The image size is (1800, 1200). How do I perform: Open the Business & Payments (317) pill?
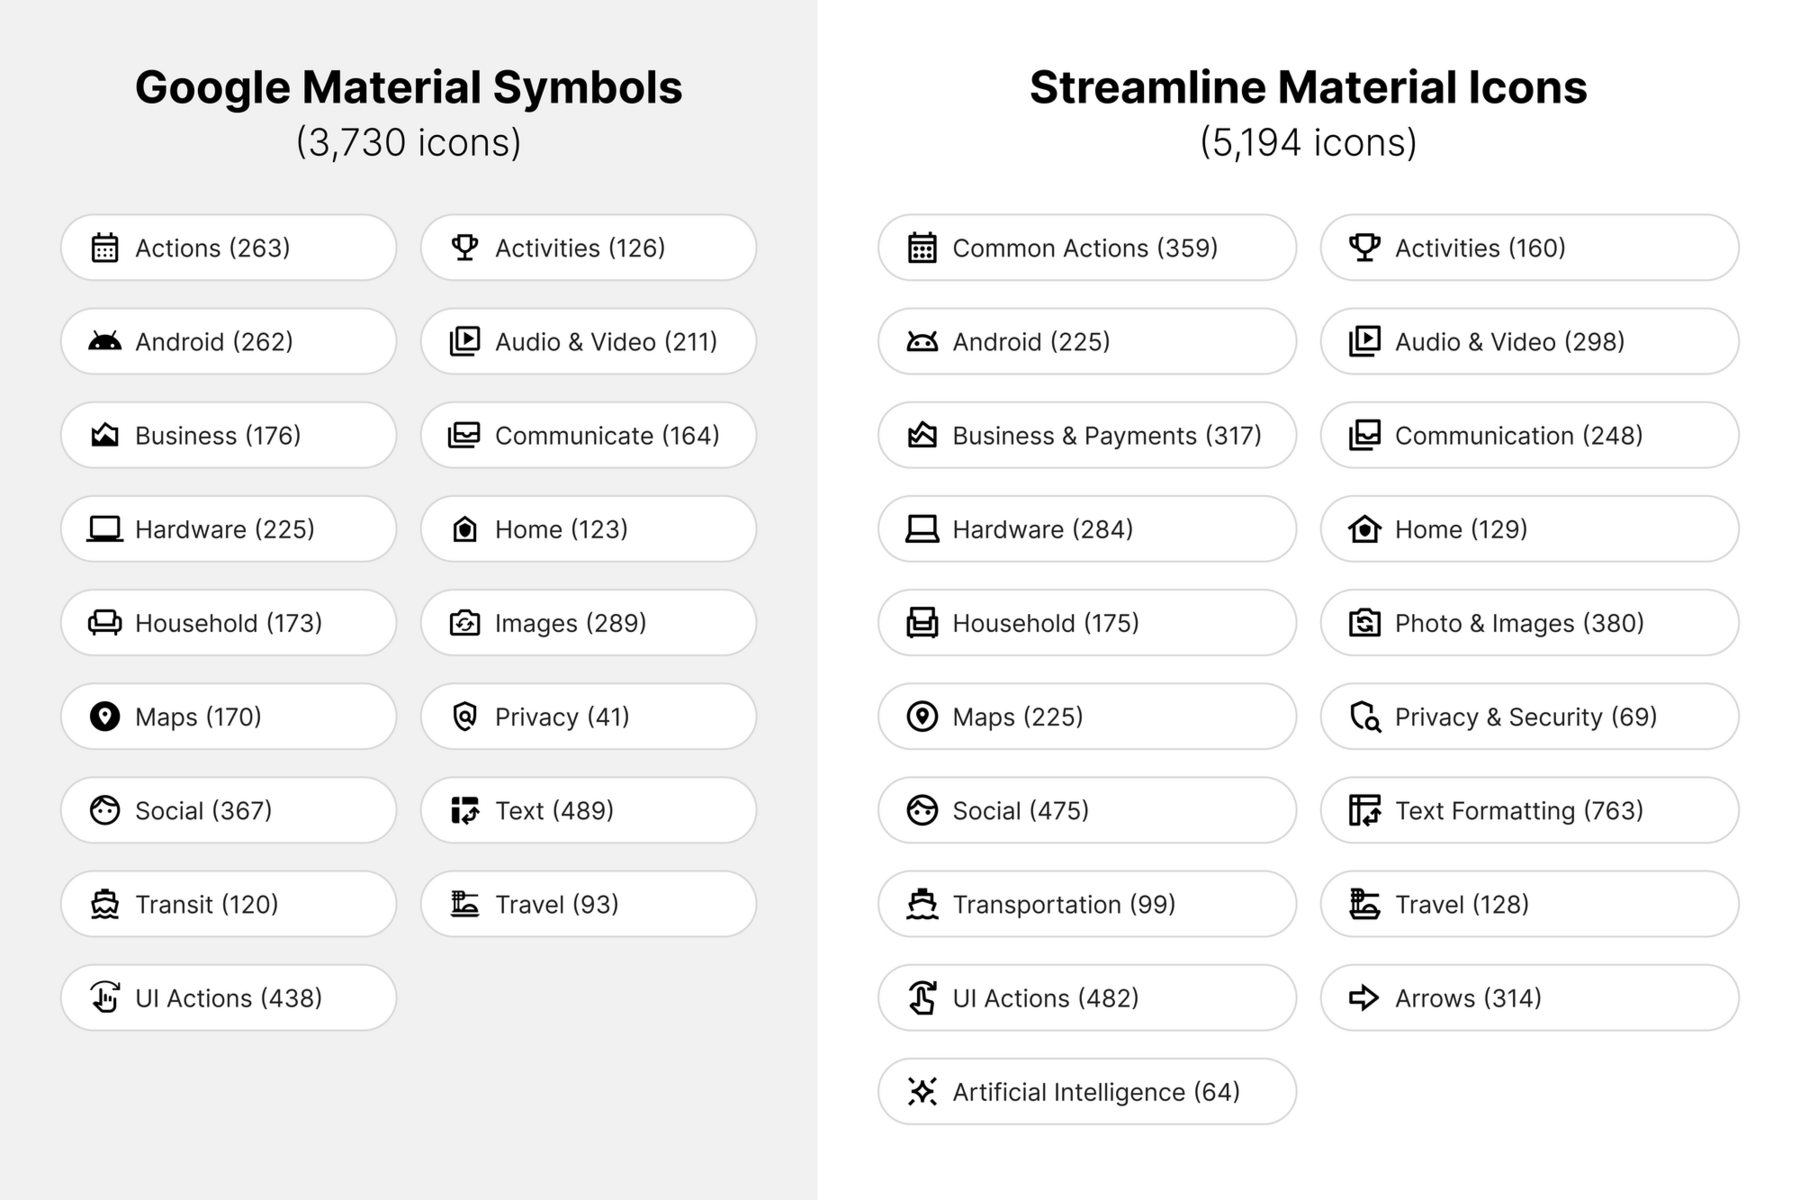[1087, 435]
